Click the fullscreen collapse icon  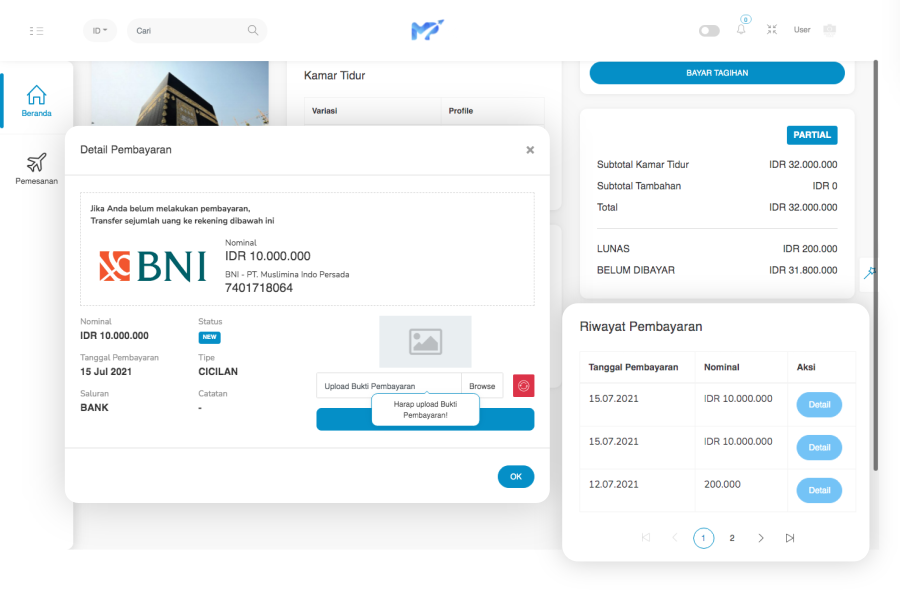click(772, 30)
